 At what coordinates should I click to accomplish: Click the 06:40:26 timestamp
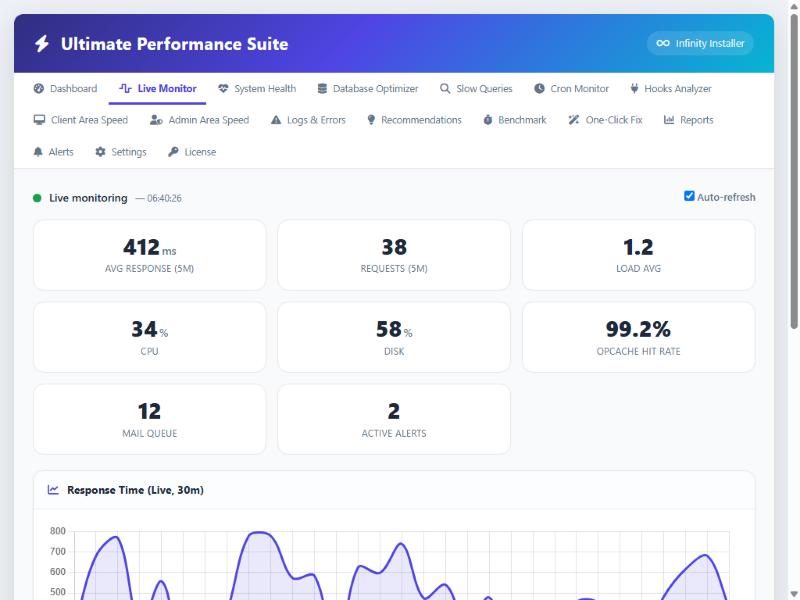point(164,198)
